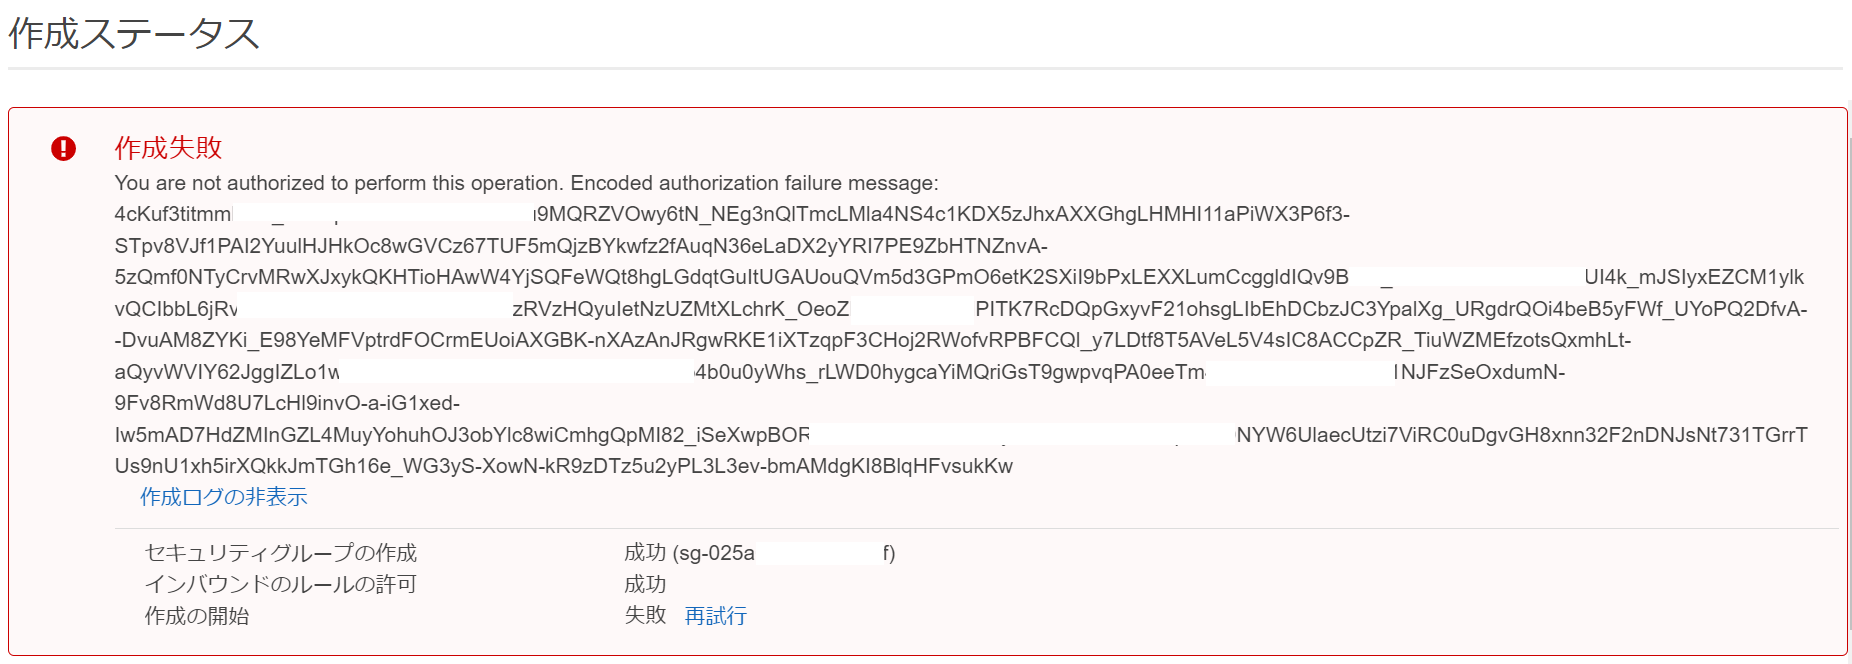Click the red error exclamation icon
The height and width of the screenshot is (664, 1852).
[63, 149]
